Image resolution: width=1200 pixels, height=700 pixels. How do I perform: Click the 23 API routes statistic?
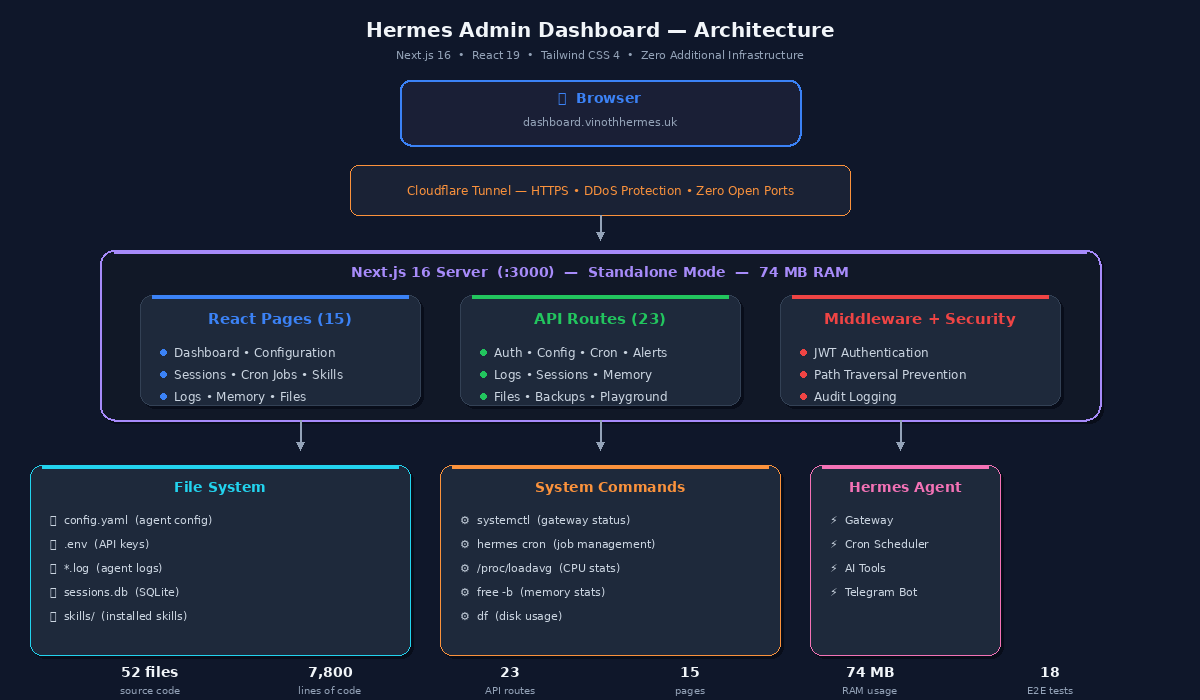[x=510, y=680]
